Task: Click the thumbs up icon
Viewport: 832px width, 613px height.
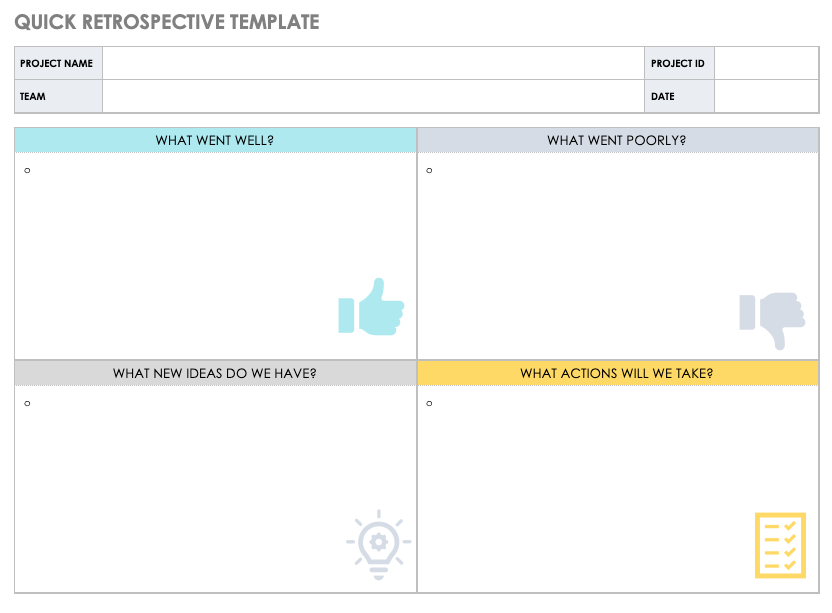Action: (x=371, y=306)
